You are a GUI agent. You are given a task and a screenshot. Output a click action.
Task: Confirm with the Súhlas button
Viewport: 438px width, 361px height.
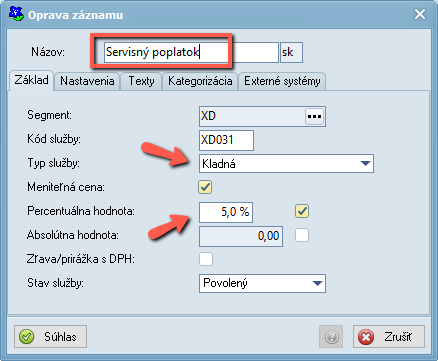50,337
